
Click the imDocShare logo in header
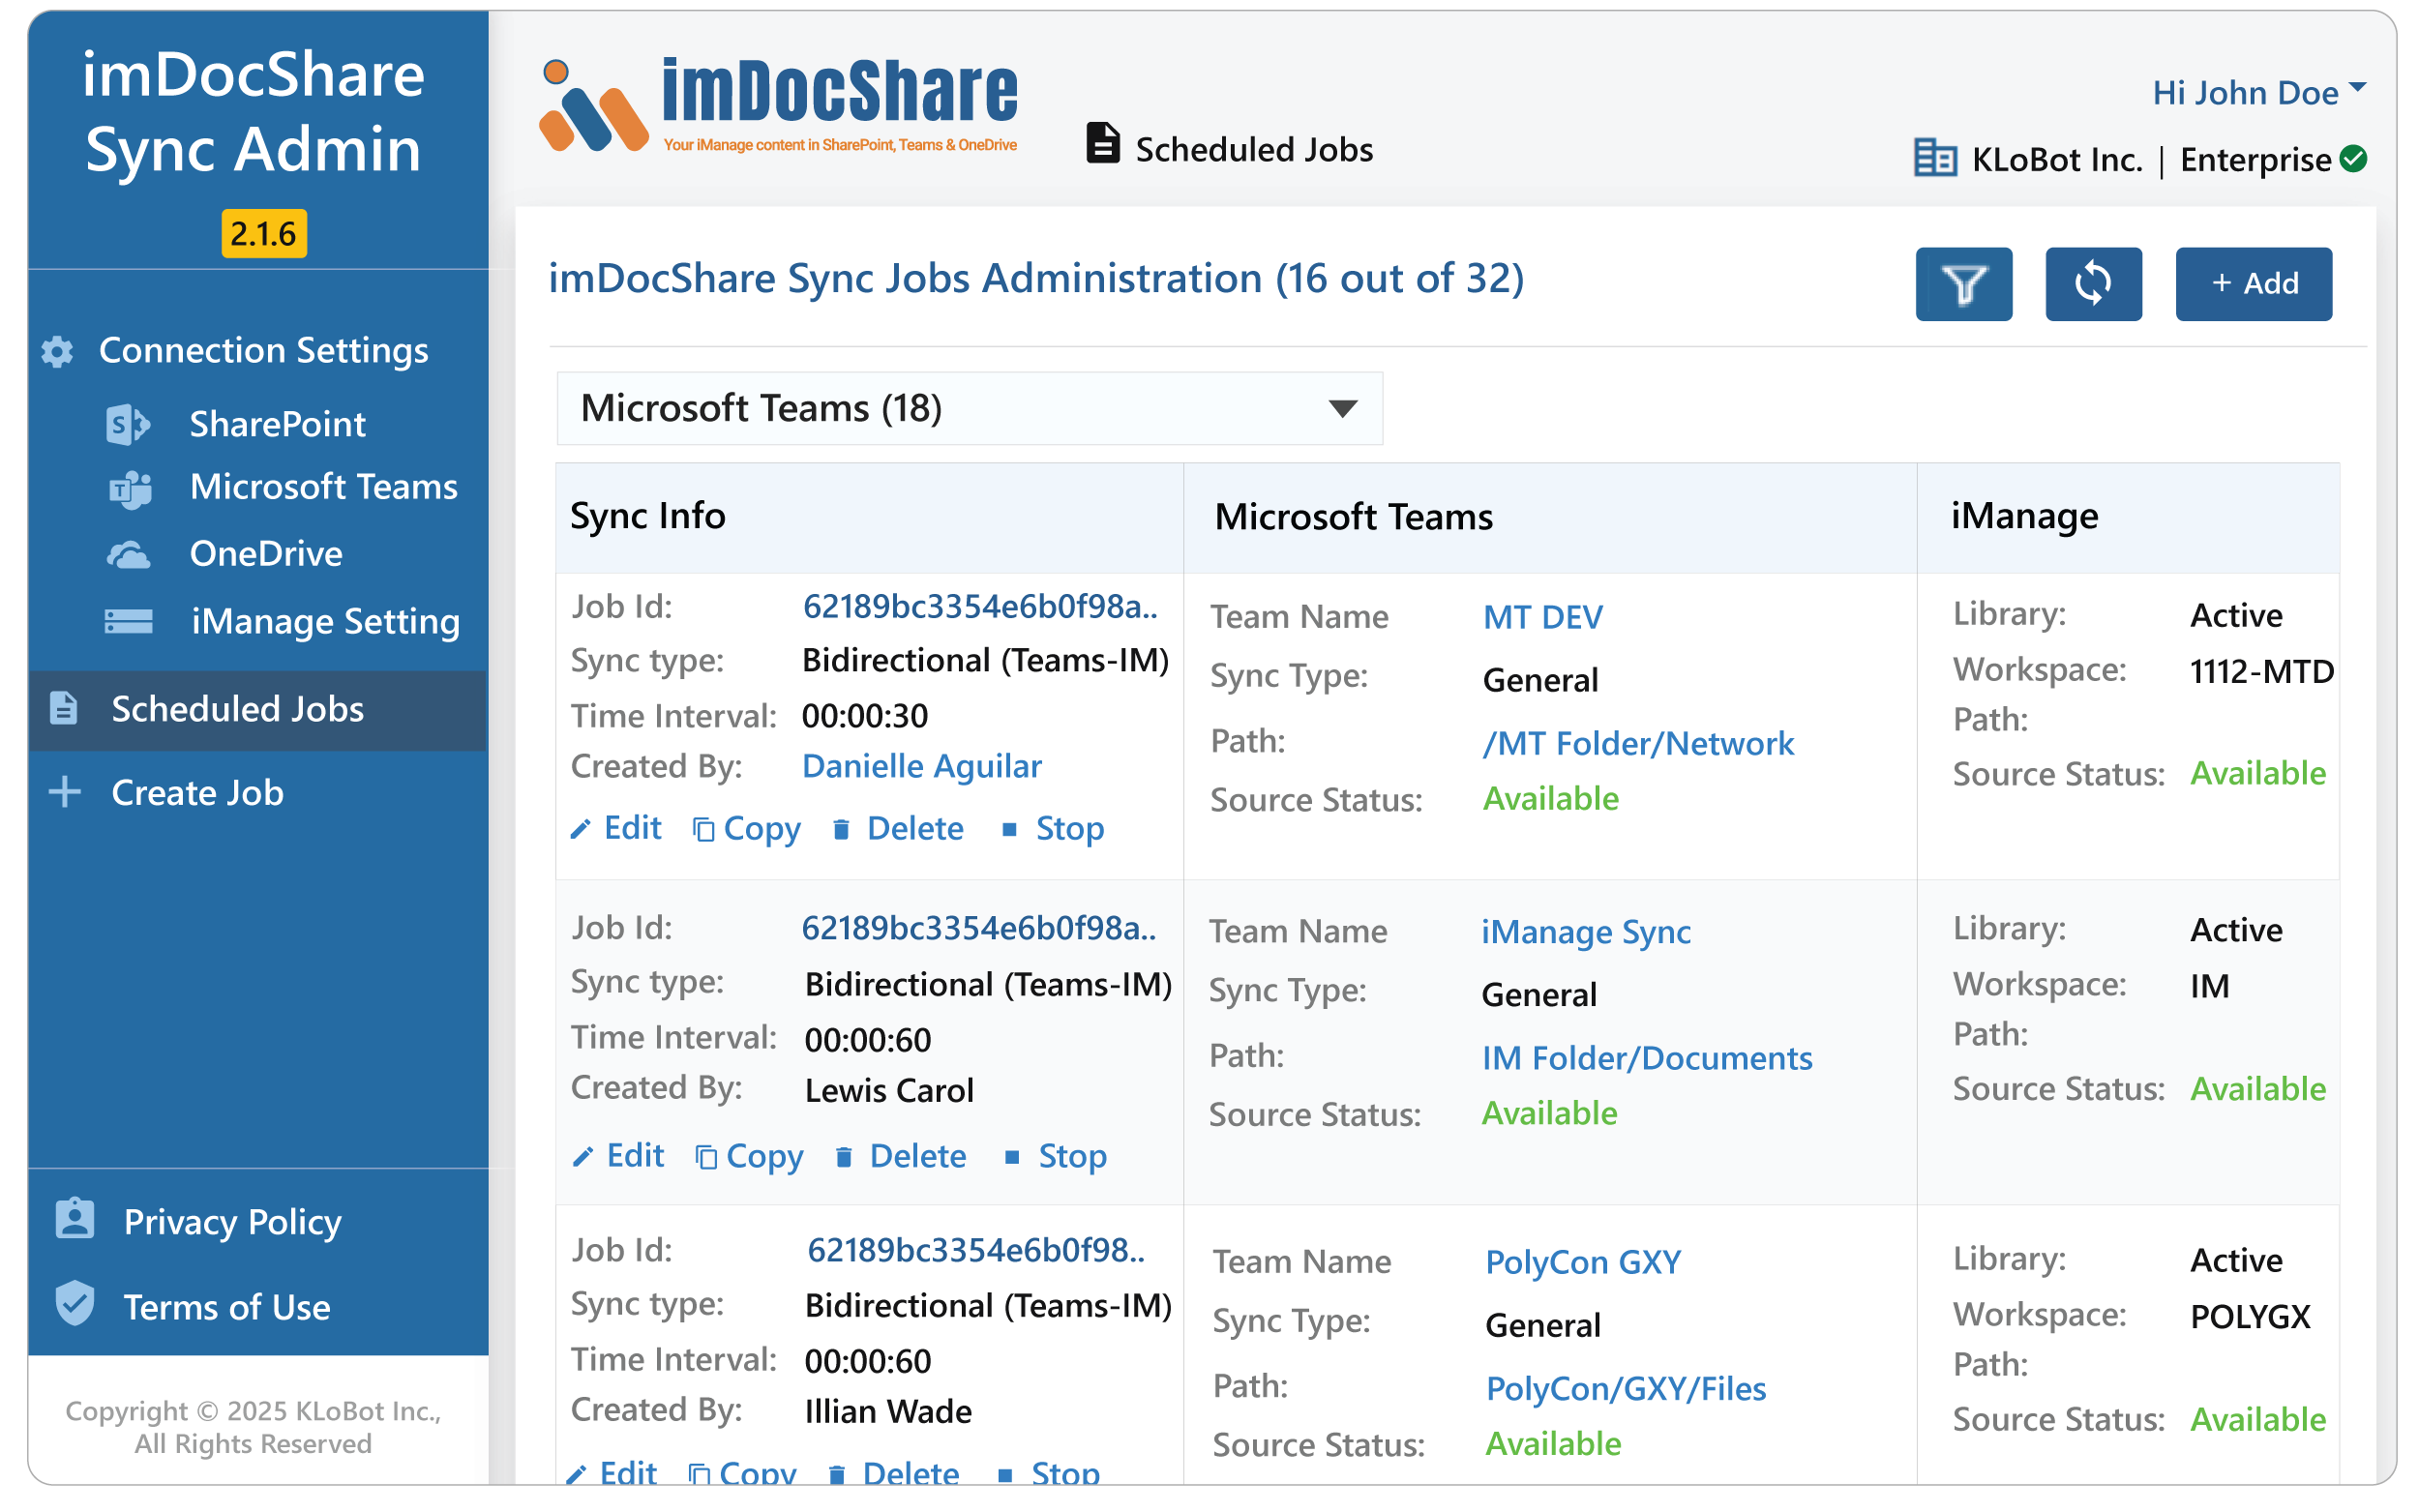tap(778, 105)
